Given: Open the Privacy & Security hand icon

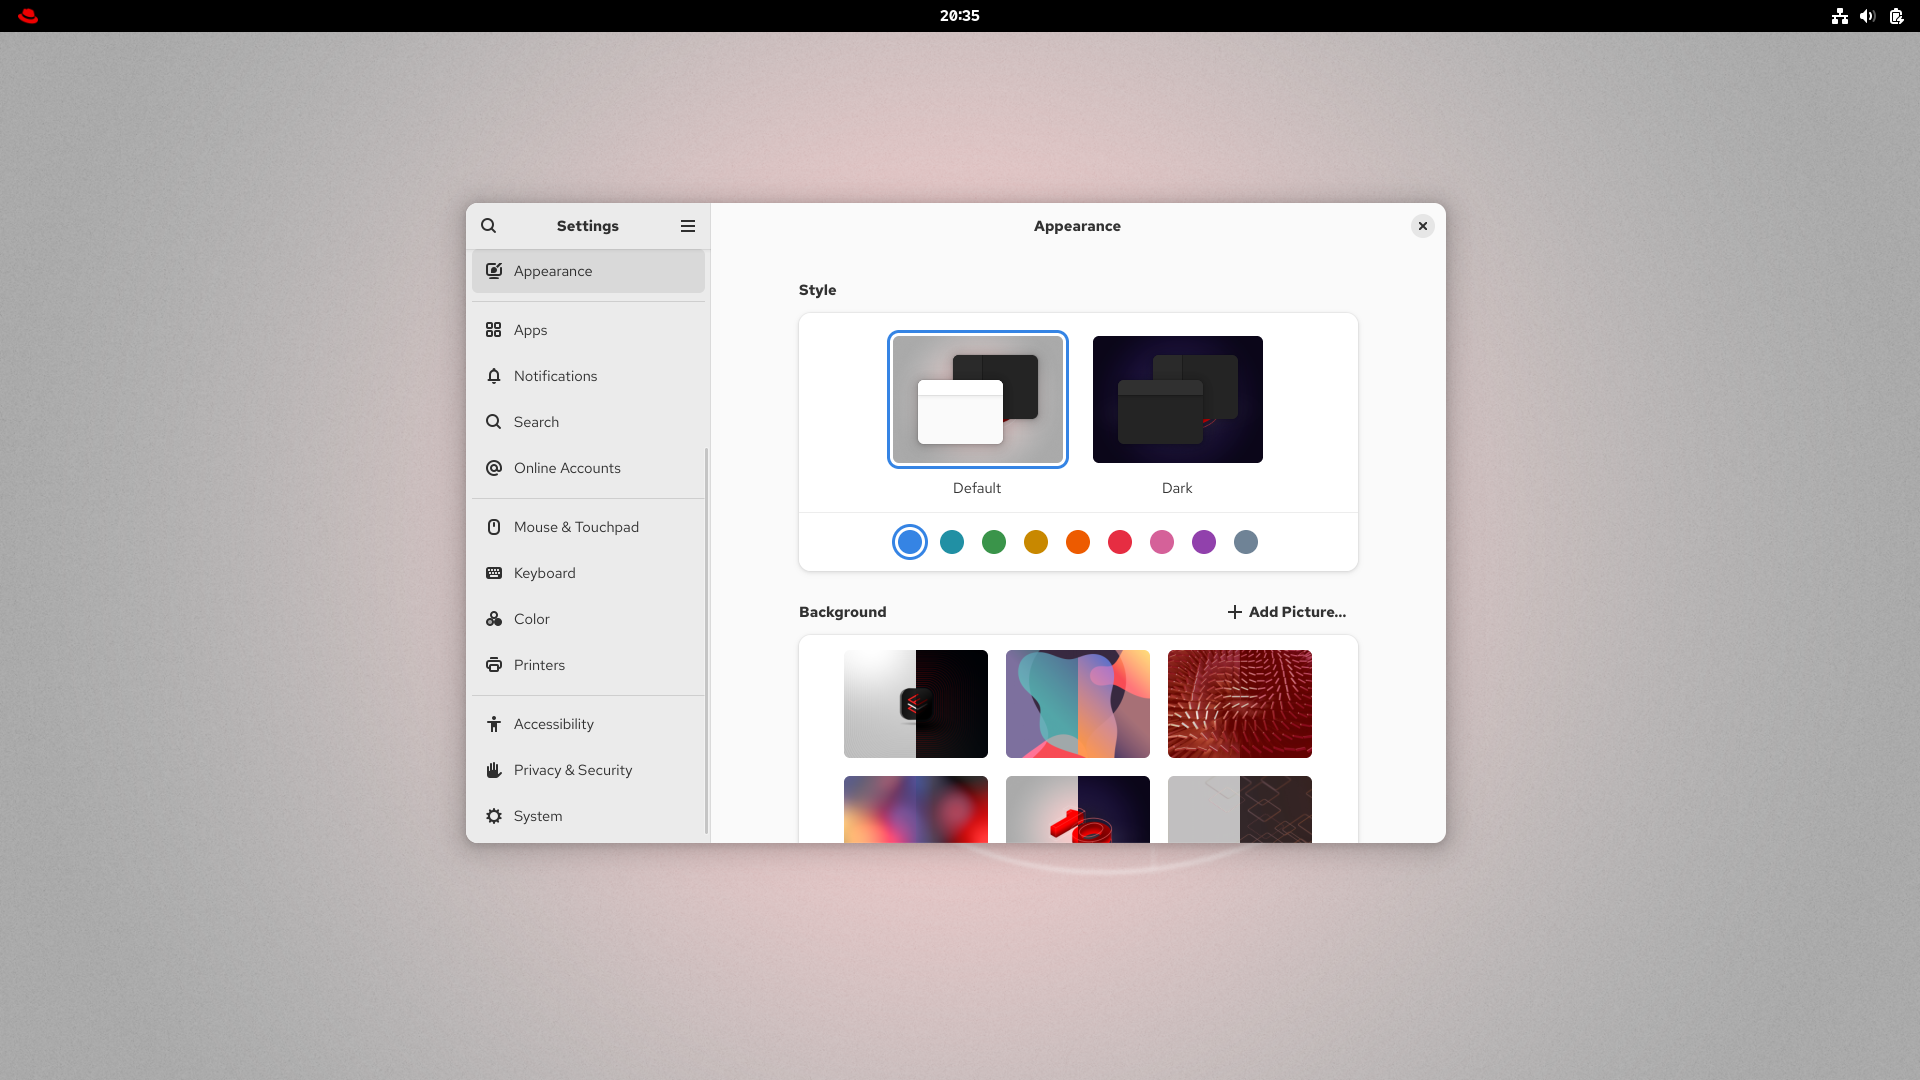Looking at the screenshot, I should [494, 770].
